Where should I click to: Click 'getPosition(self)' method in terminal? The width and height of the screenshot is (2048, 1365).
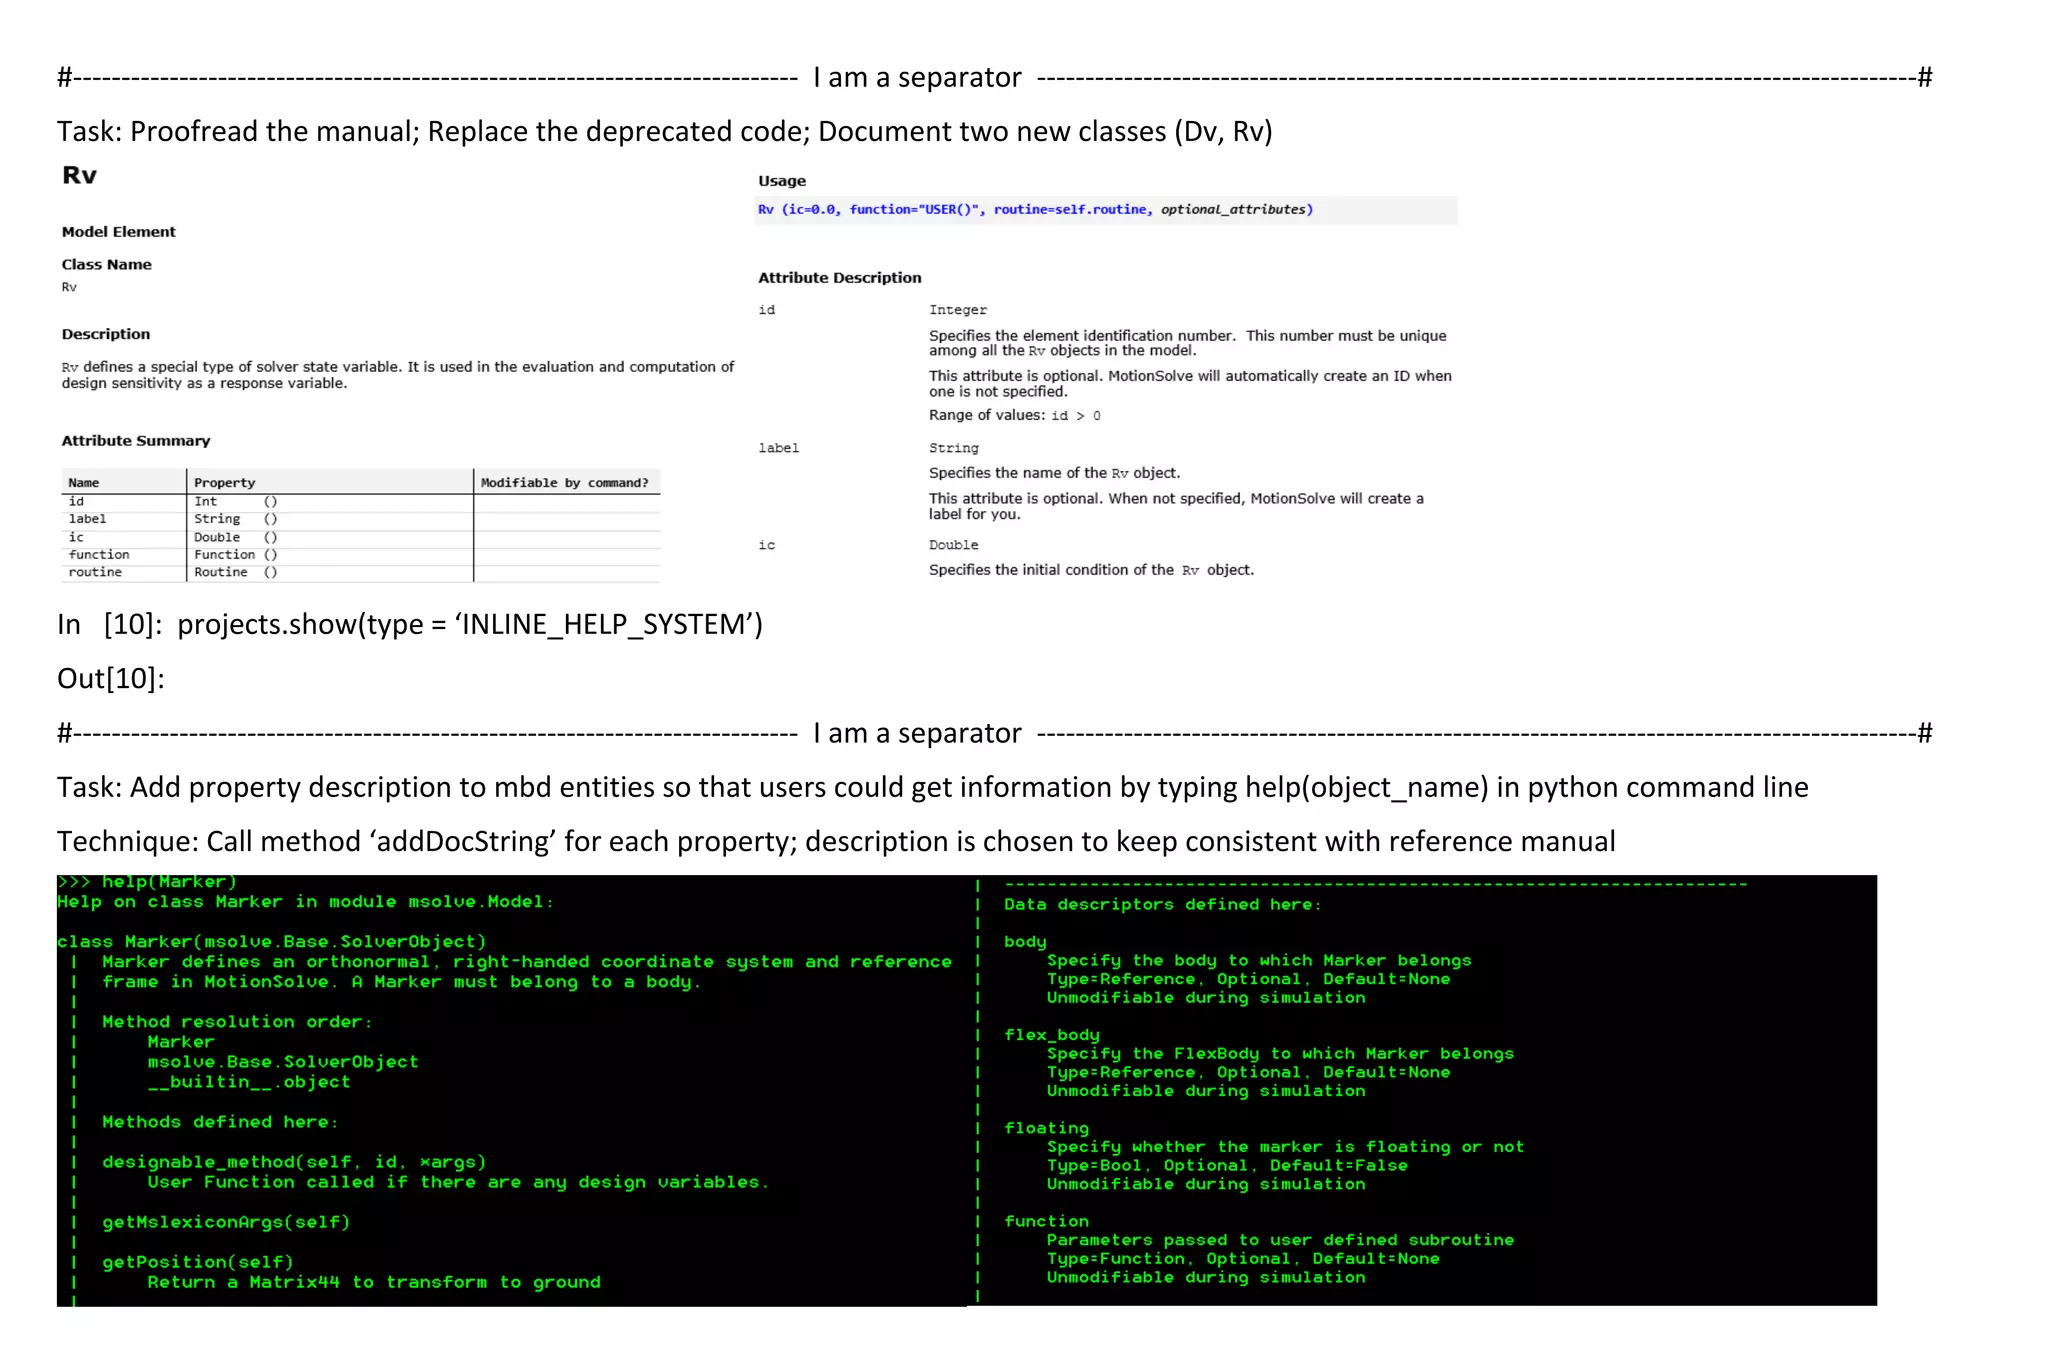click(198, 1262)
